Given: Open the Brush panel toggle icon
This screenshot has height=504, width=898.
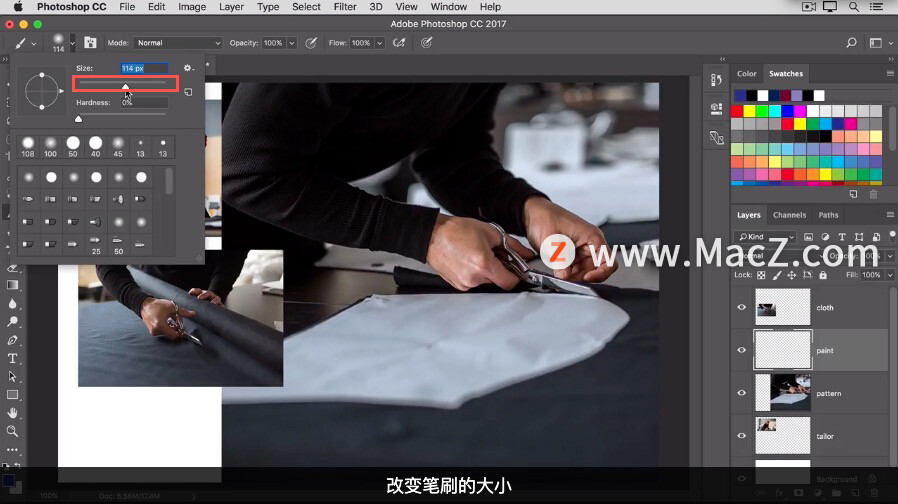Looking at the screenshot, I should (90, 42).
